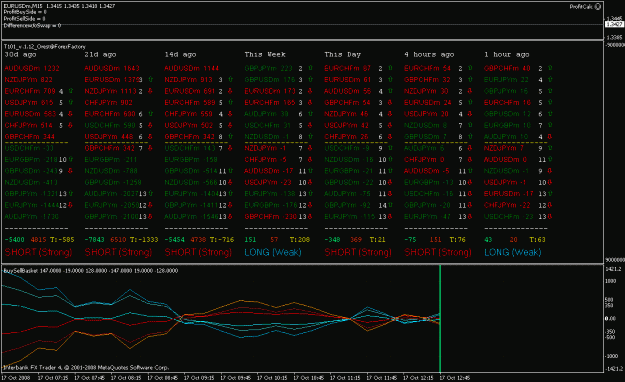
Task: Click the down arrow beside CHFJPYm 26
Action: coord(390,137)
